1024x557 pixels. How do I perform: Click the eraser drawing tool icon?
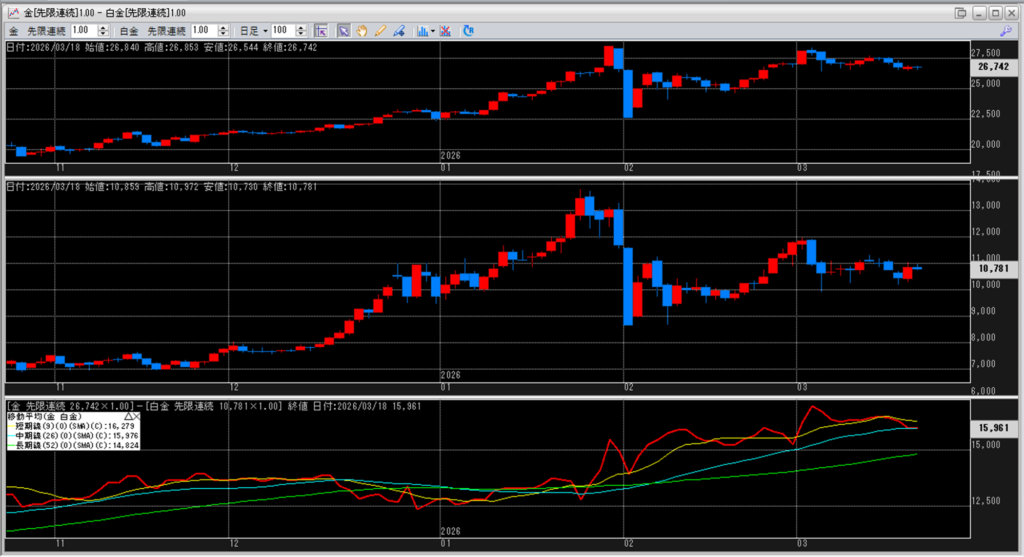coord(399,31)
